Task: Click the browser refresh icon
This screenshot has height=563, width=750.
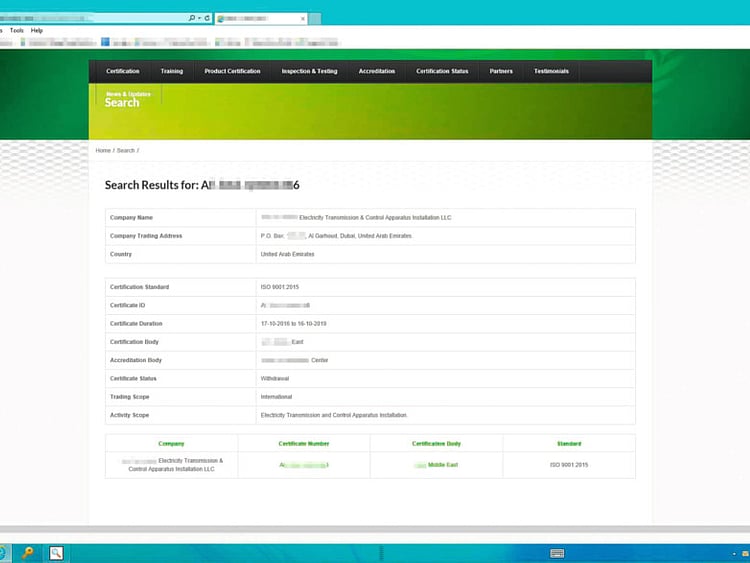Action: click(x=207, y=18)
